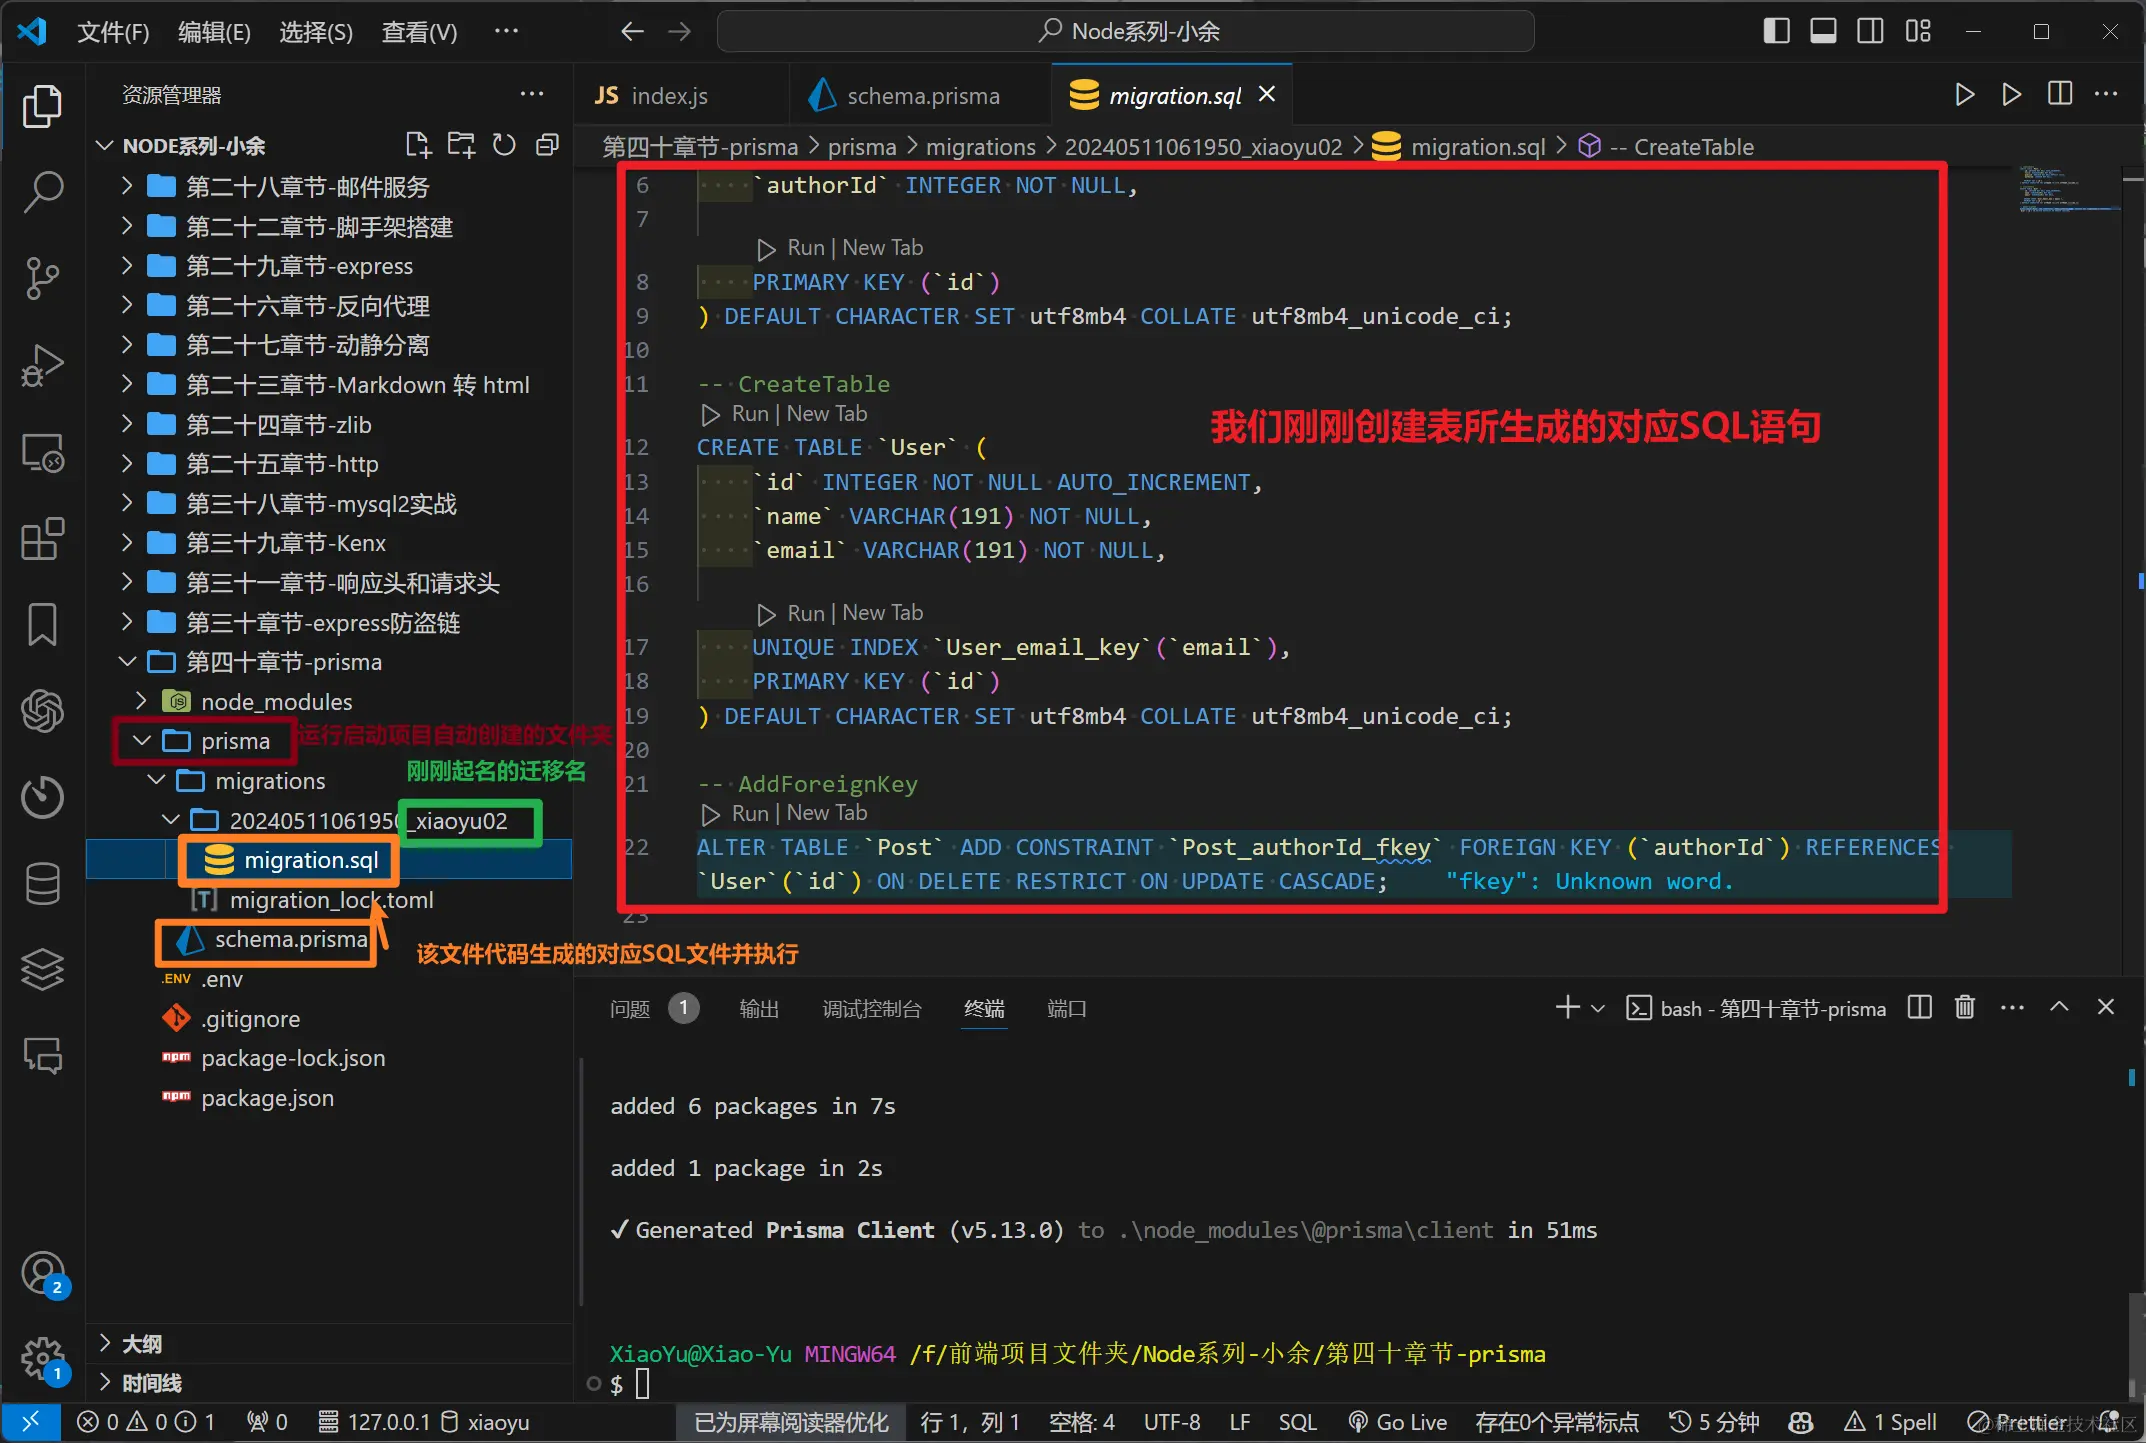Open Source Control view in activity bar
The width and height of the screenshot is (2146, 1443).
pos(42,278)
